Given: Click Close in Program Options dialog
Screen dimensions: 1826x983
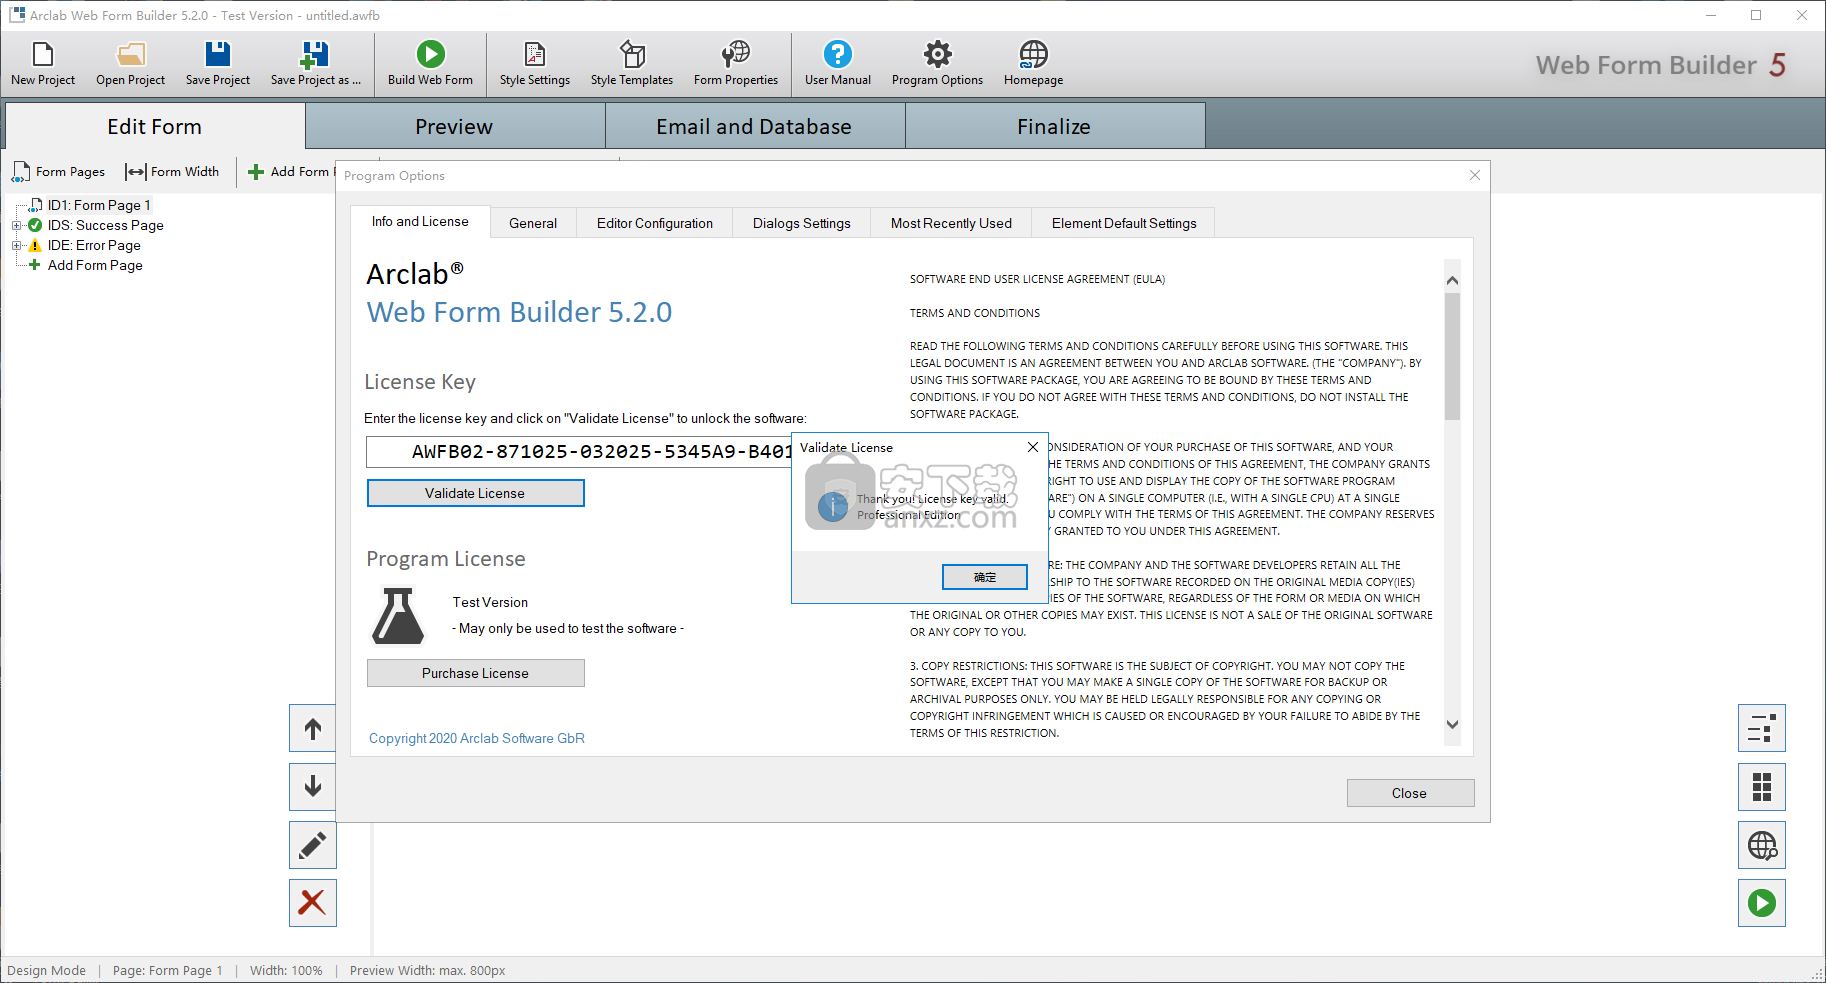Looking at the screenshot, I should (x=1410, y=793).
